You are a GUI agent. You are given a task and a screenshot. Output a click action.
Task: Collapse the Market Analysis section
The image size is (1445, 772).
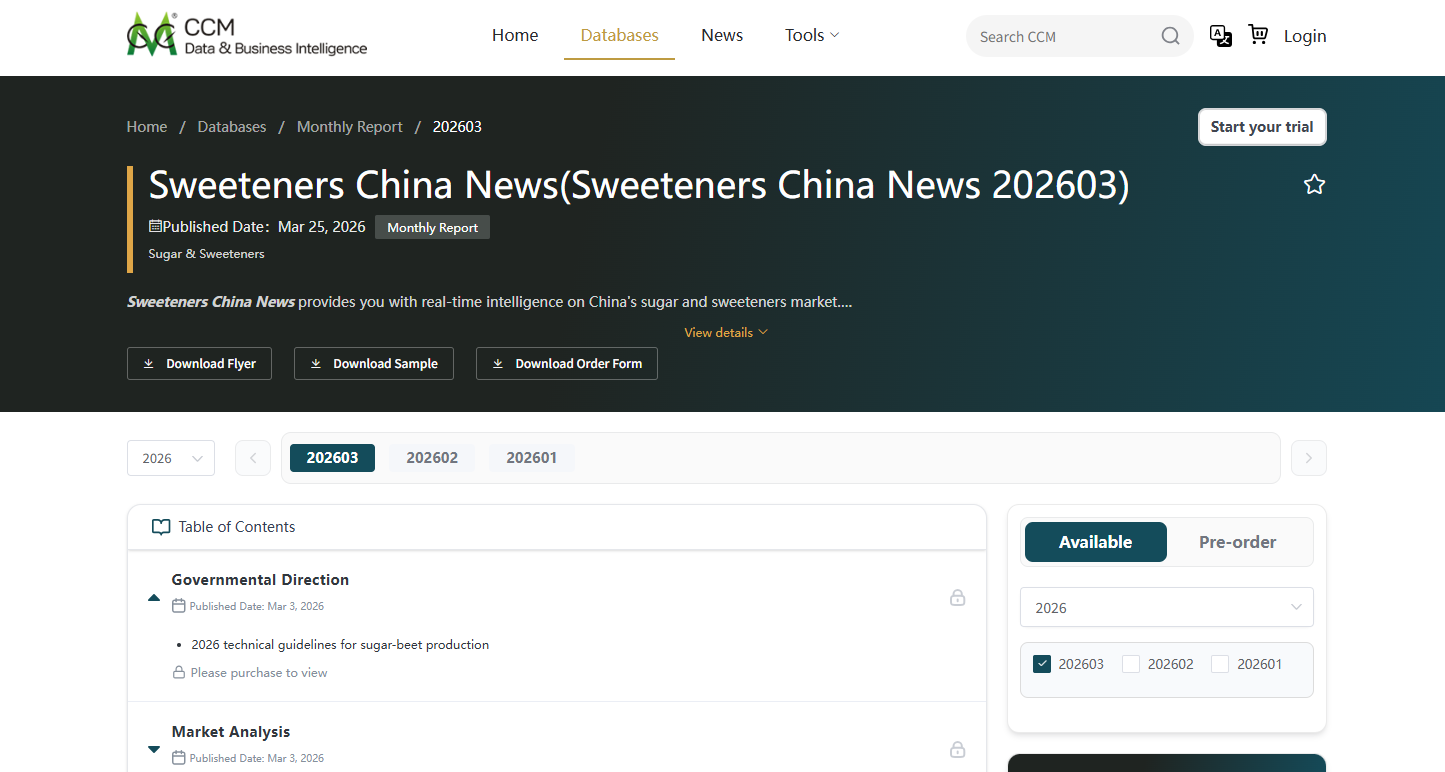pos(153,749)
